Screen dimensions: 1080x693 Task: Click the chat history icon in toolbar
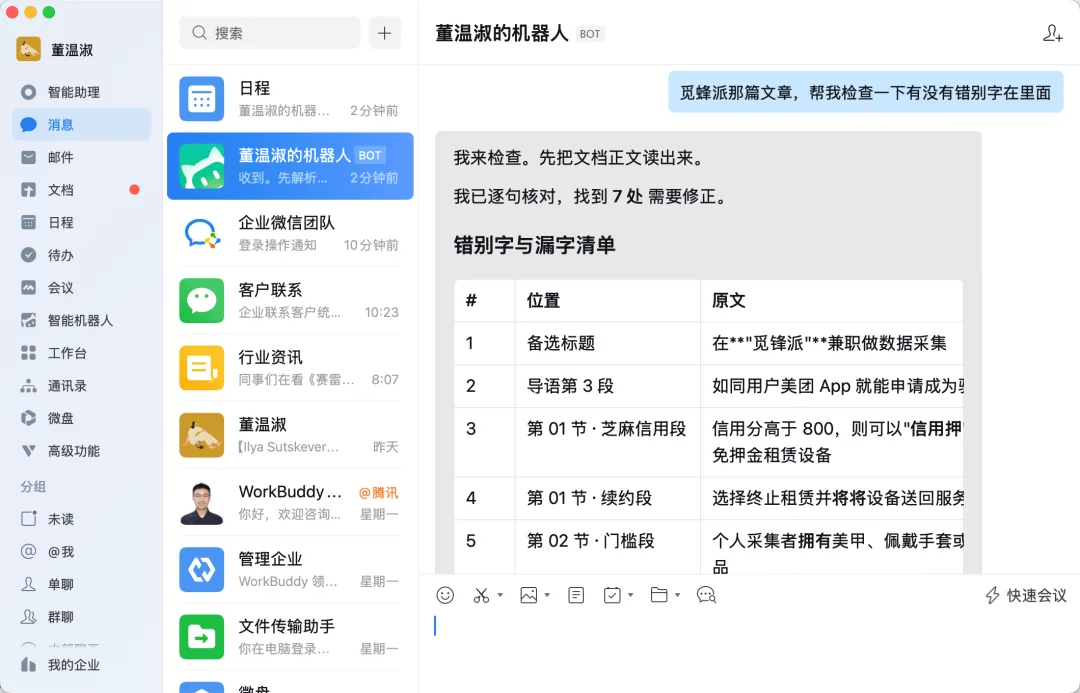(706, 595)
